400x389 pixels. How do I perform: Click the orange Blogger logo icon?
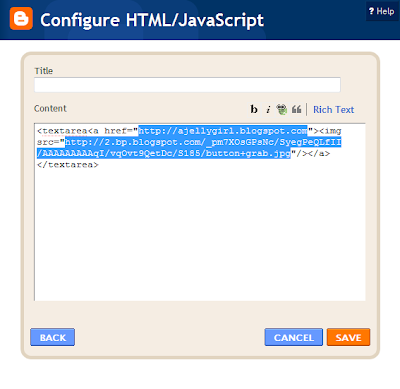point(21,19)
